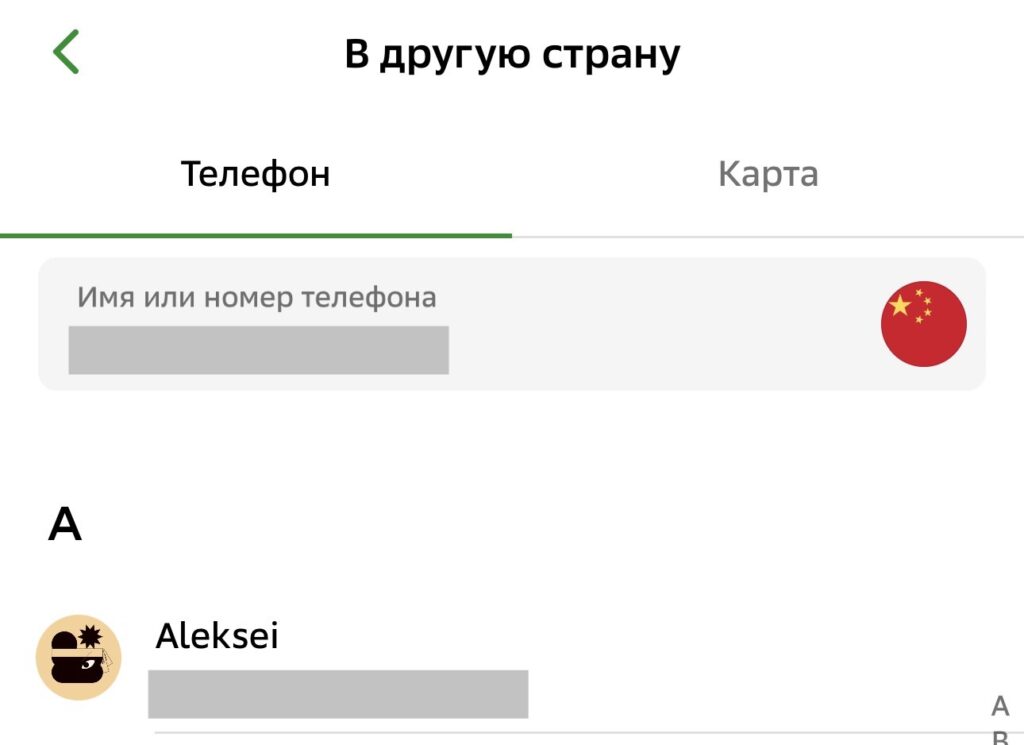Image resolution: width=1024 pixels, height=745 pixels.
Task: Click the grey underline beneath Карта
Action: tap(768, 237)
